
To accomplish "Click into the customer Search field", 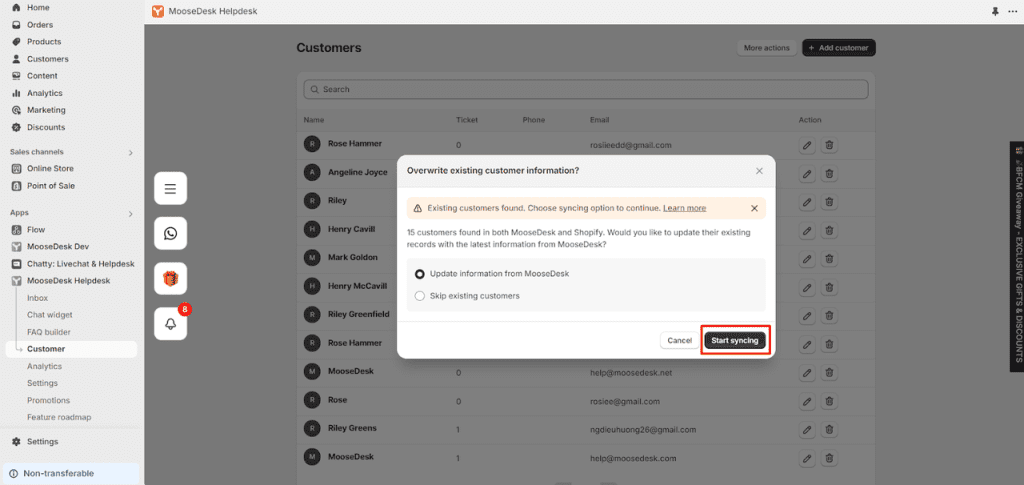I will 586,89.
